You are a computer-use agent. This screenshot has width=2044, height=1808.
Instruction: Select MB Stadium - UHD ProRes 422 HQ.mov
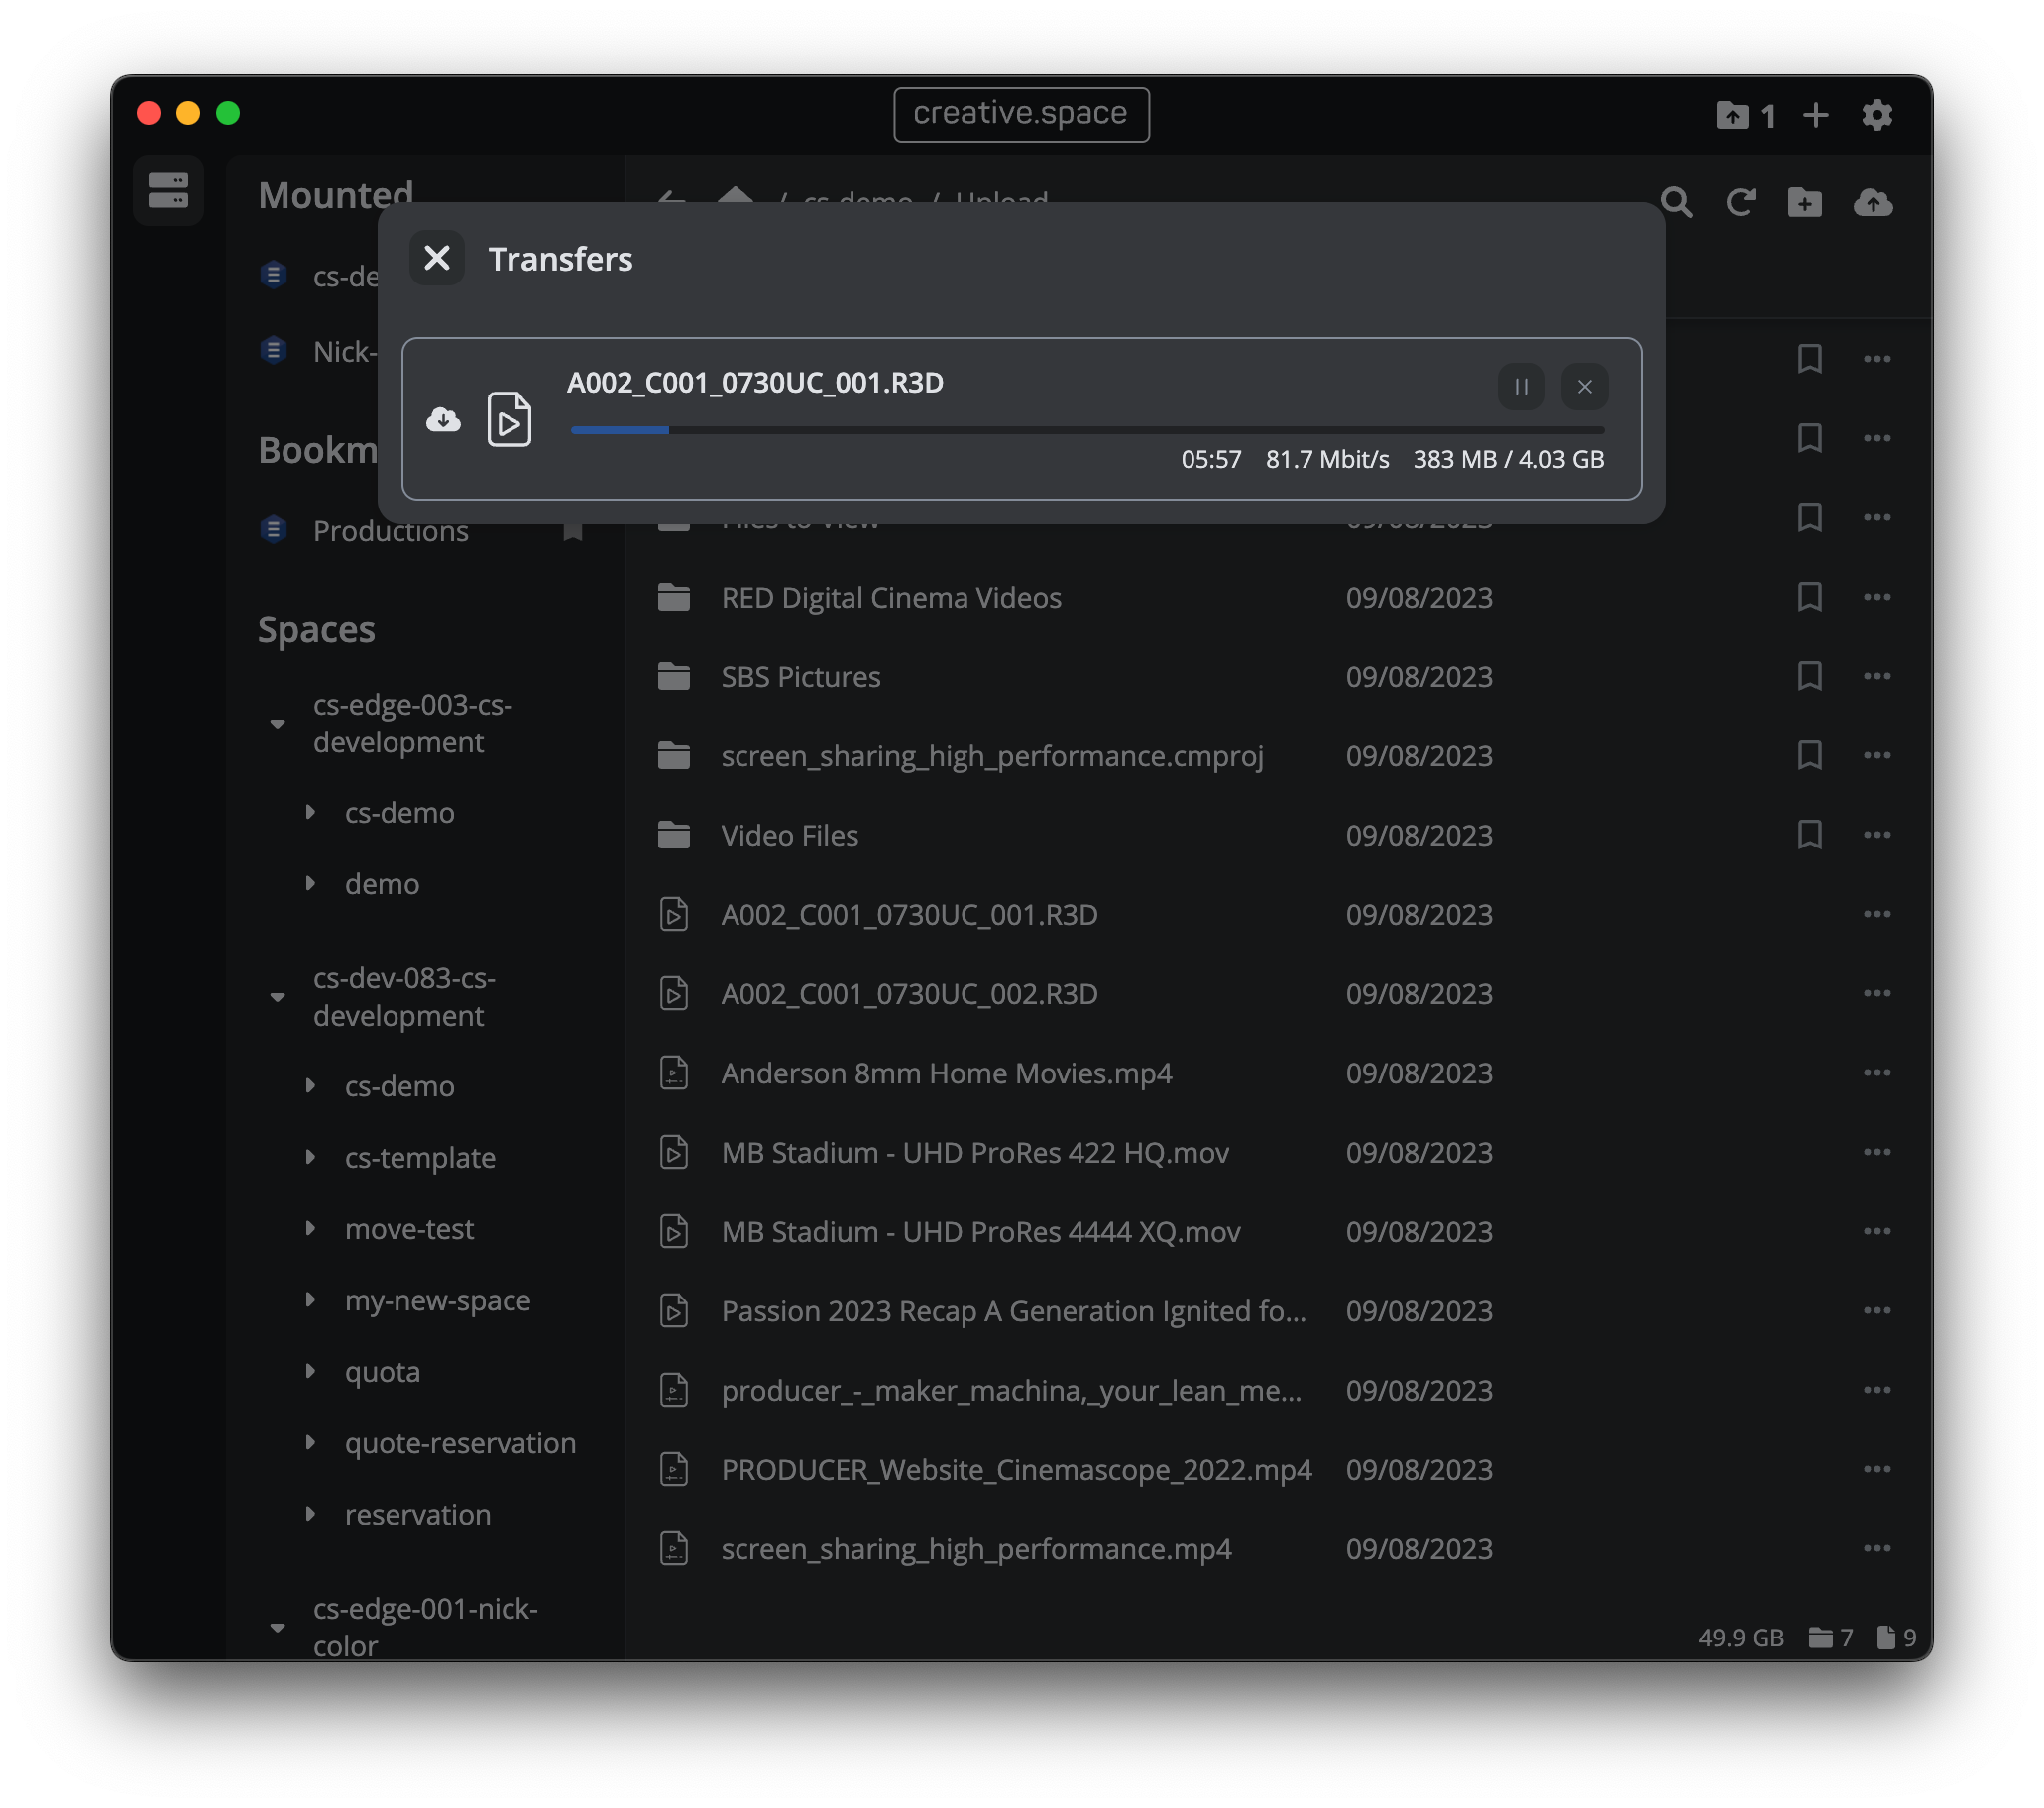[976, 1152]
